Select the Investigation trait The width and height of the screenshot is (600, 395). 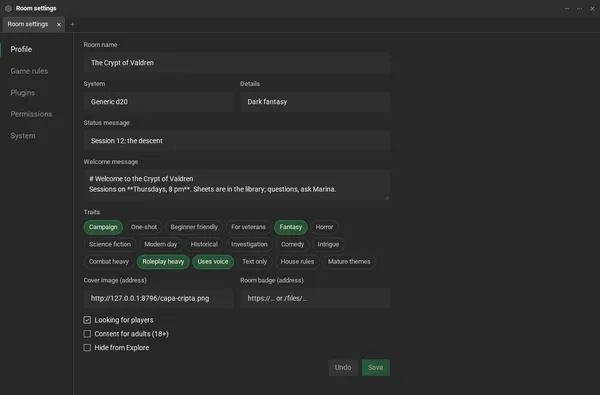[x=249, y=244]
